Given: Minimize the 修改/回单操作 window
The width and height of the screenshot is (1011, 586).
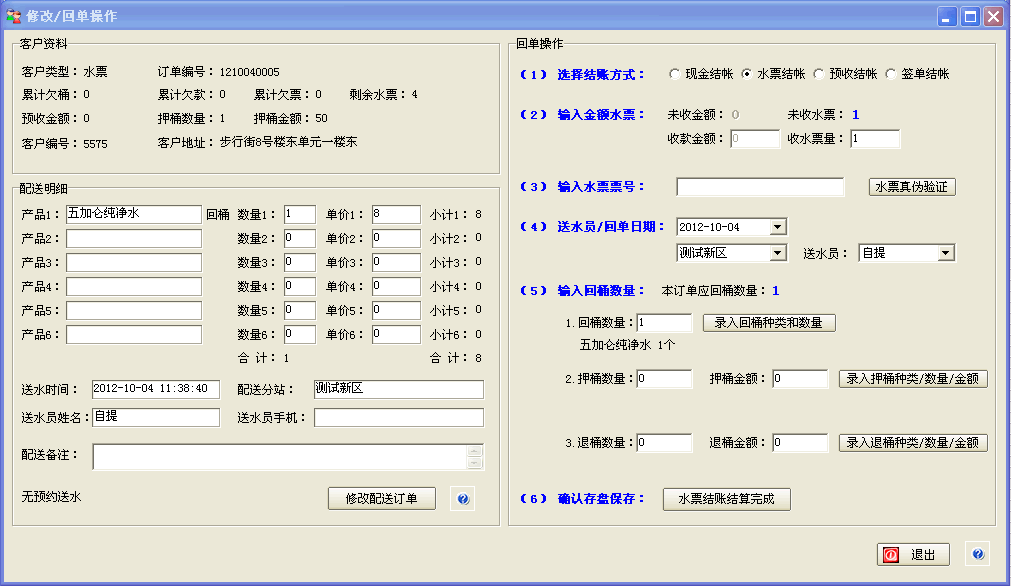Looking at the screenshot, I should coord(947,16).
